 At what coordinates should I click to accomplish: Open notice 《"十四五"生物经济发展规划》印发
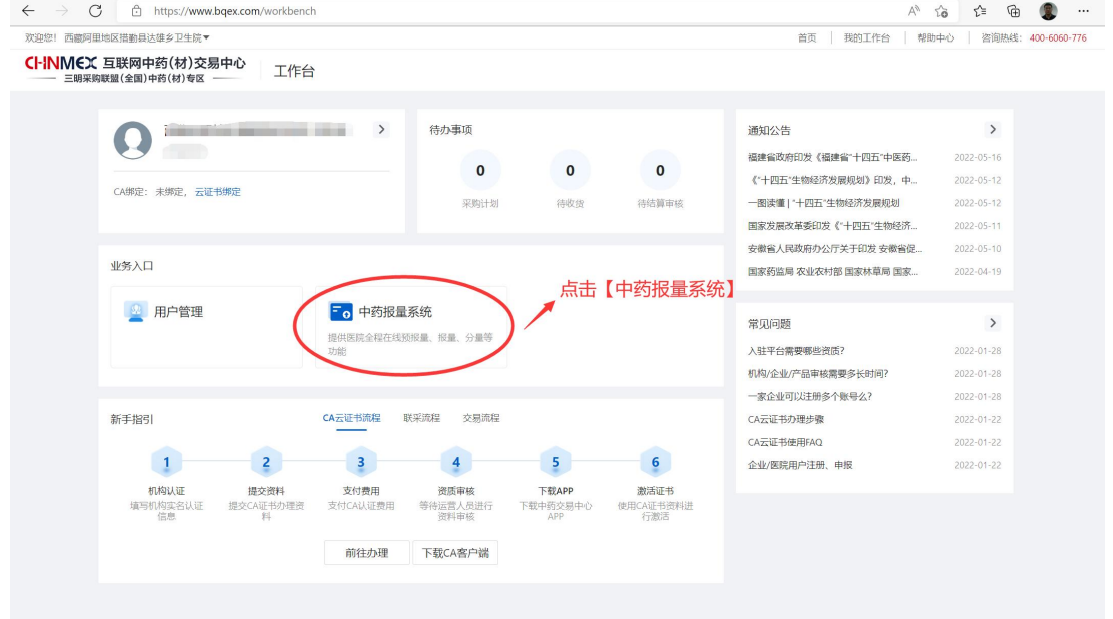point(833,180)
